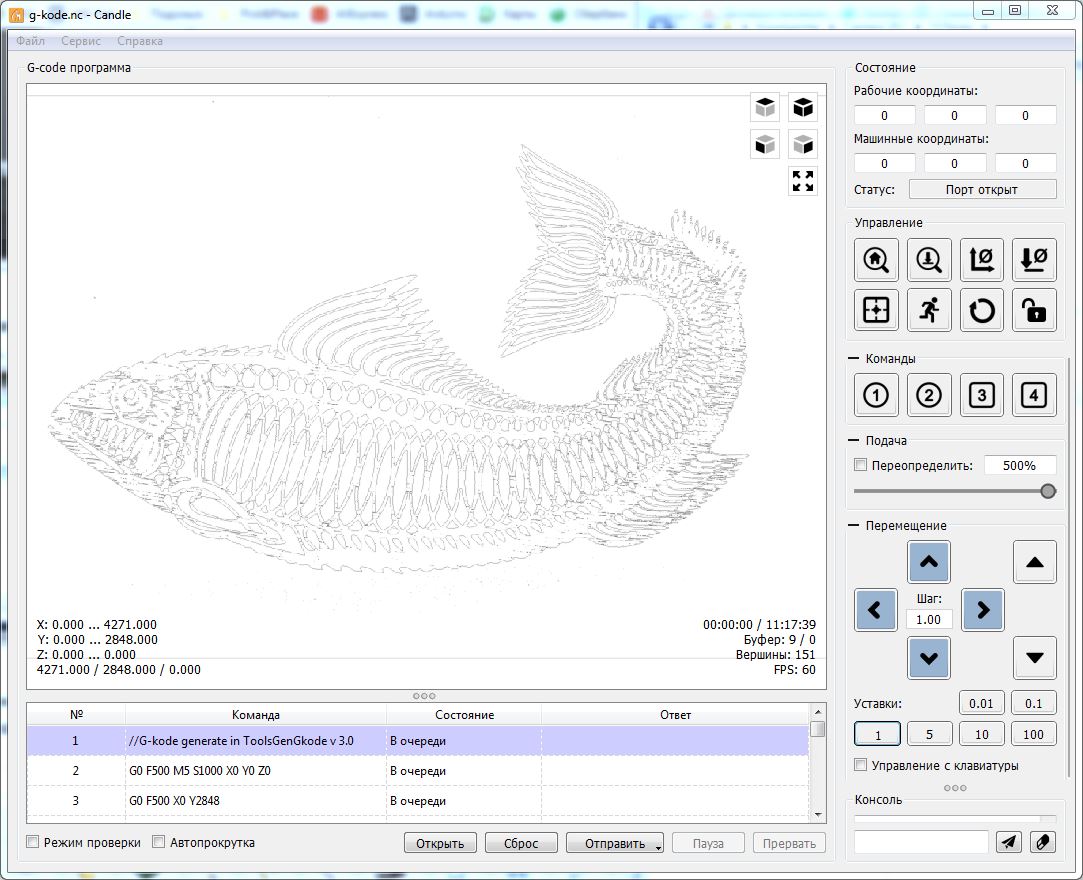This screenshot has width=1083, height=880.
Task: Clear console with the eraser icon
Action: tap(1042, 842)
